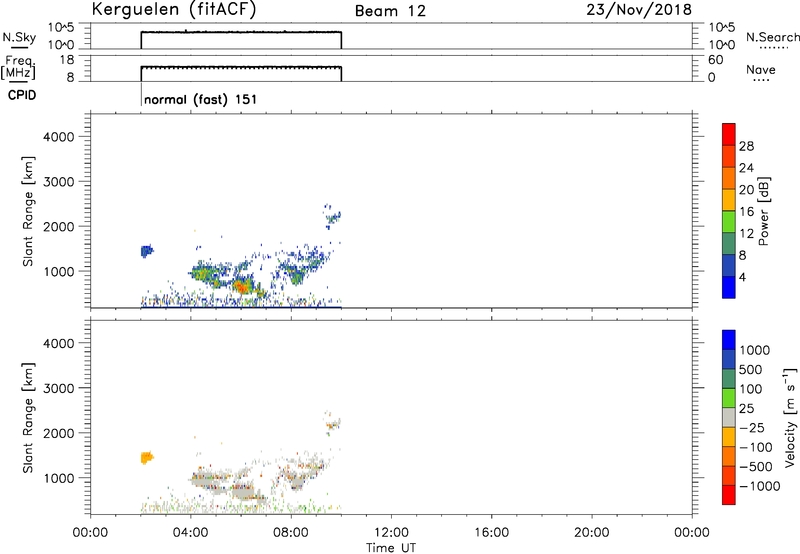This screenshot has width=800, height=554.
Task: Click the 'Velocity [m s-1]' colorbar label
Action: tap(790, 417)
